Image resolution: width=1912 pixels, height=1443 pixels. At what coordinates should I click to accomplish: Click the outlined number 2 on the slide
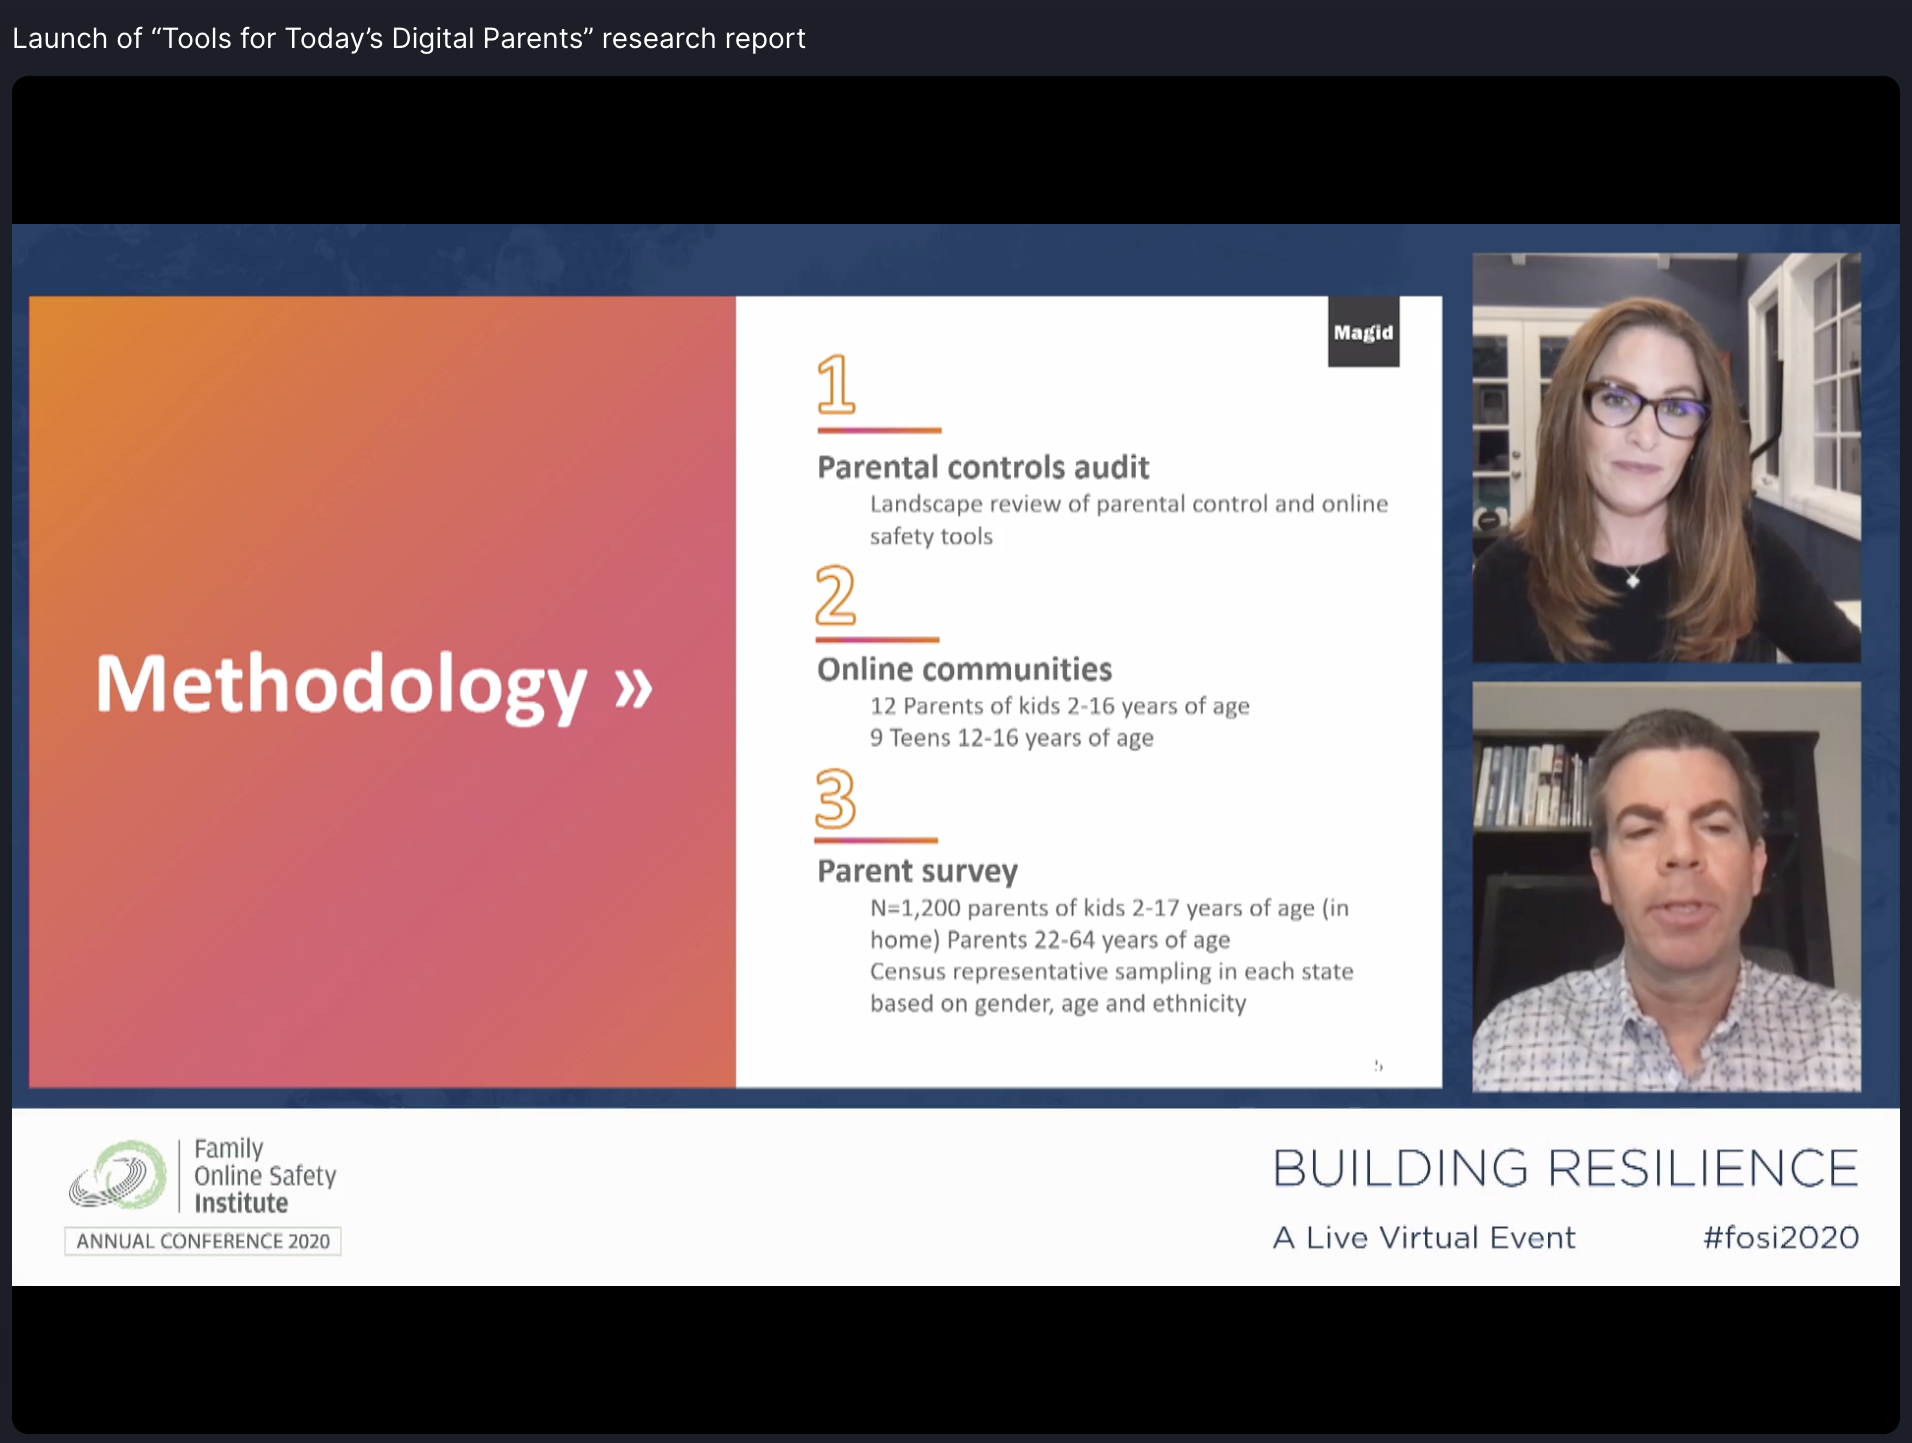coord(836,594)
